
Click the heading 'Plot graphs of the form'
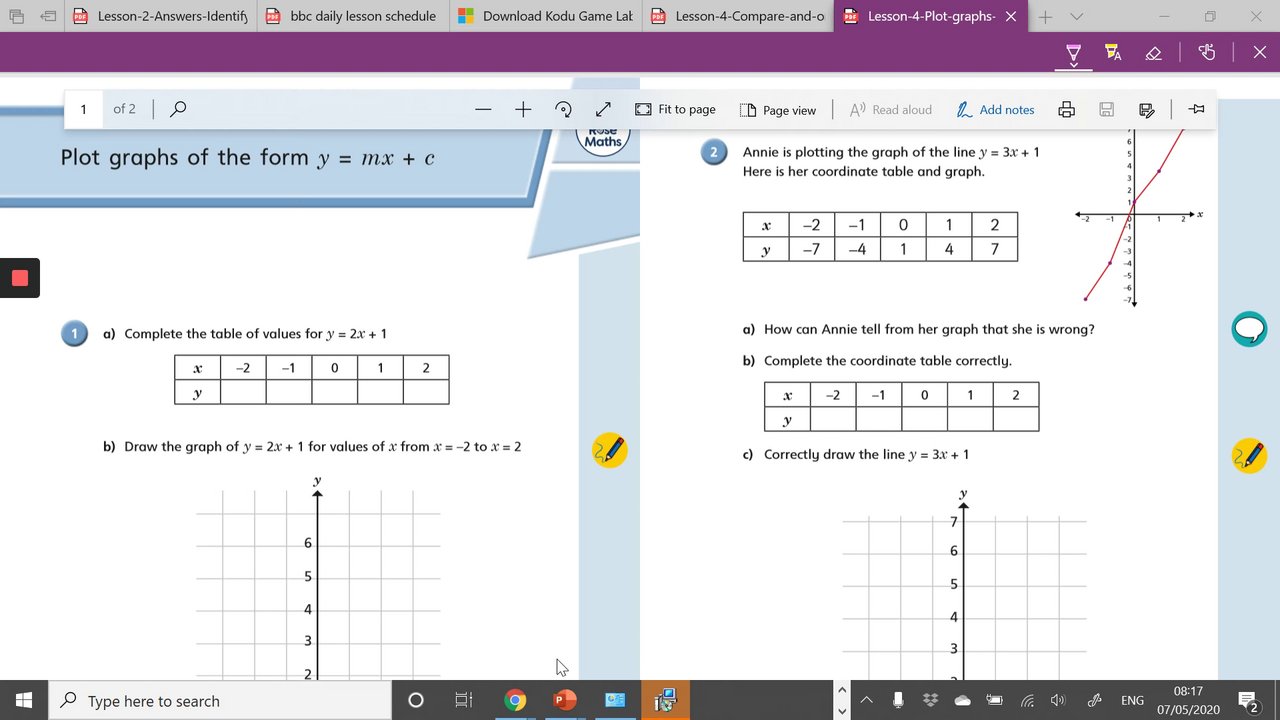pyautogui.click(x=184, y=157)
